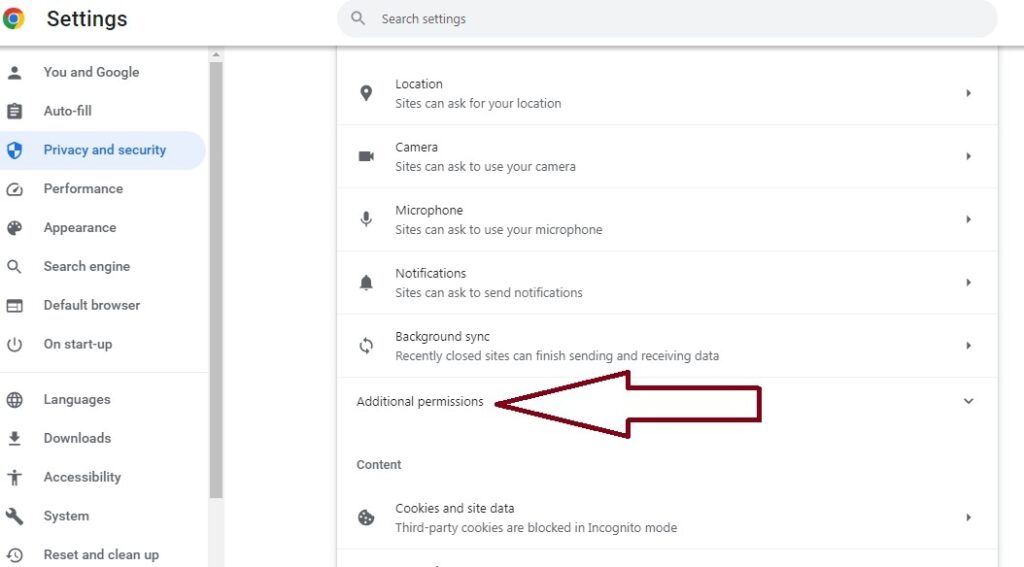The image size is (1024, 567).
Task: Go to System settings
Action: [103, 516]
